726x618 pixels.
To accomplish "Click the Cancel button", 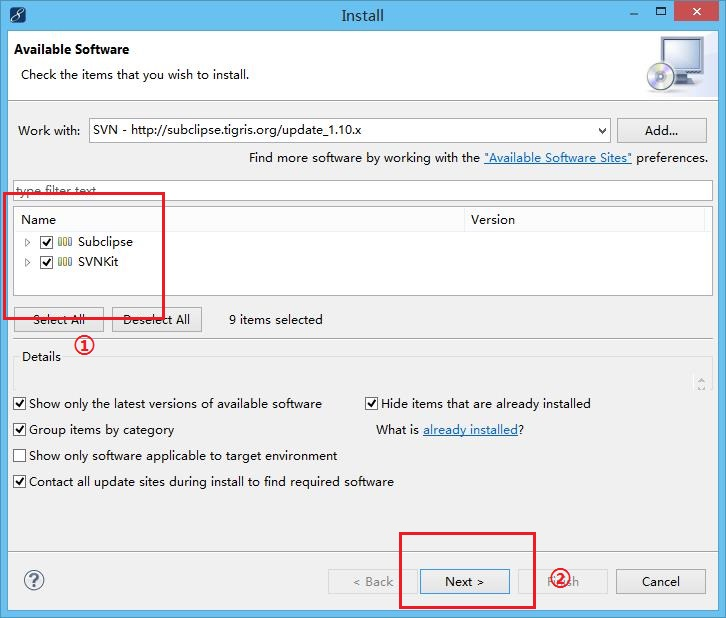I will click(x=661, y=581).
